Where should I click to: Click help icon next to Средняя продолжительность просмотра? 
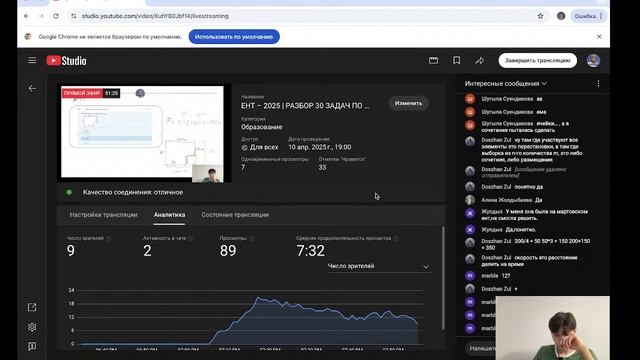(x=396, y=238)
